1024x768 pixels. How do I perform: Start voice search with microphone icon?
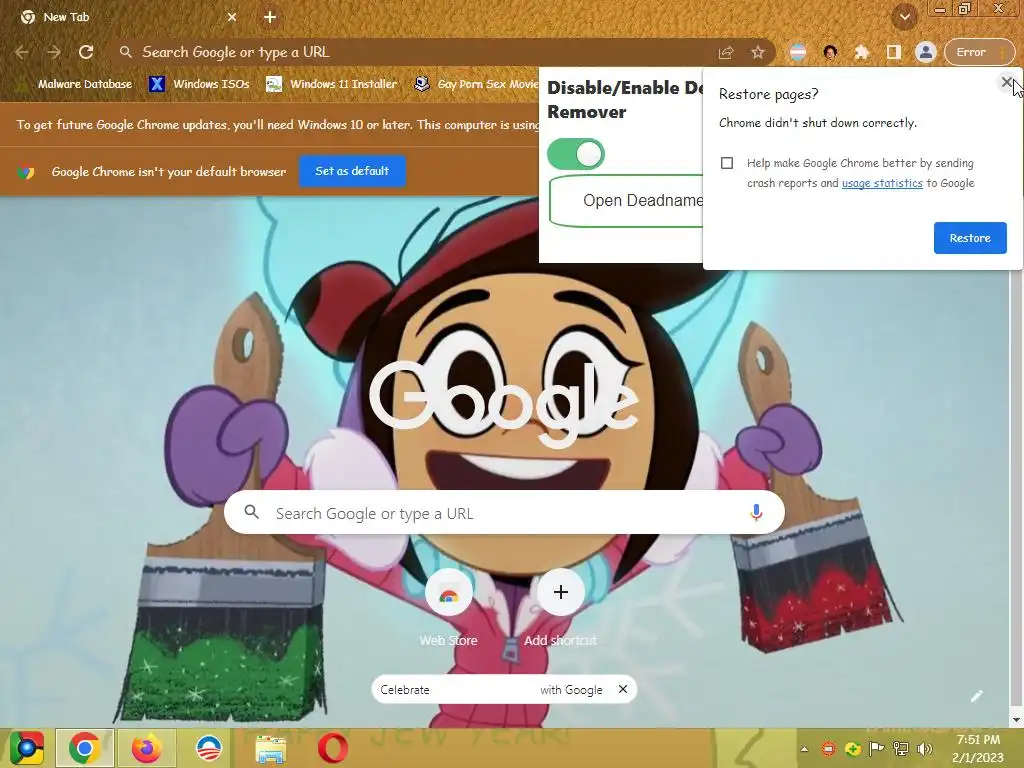pos(756,513)
